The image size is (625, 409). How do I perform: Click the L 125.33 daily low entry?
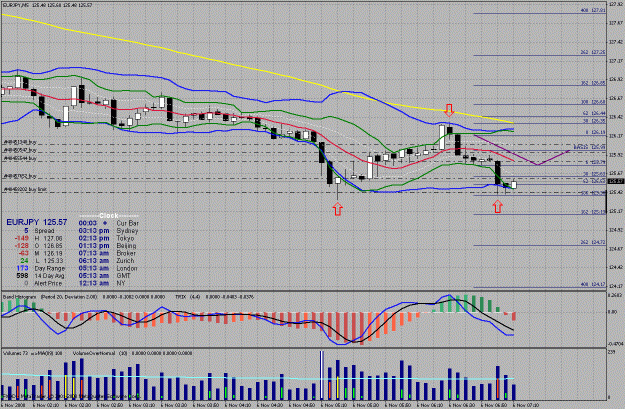[41, 260]
